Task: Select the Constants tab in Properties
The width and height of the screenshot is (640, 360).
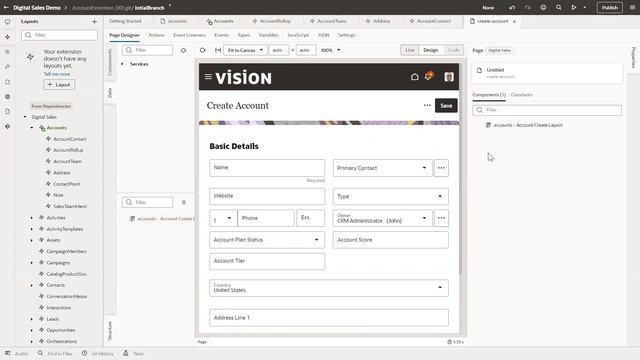Action: coord(522,95)
